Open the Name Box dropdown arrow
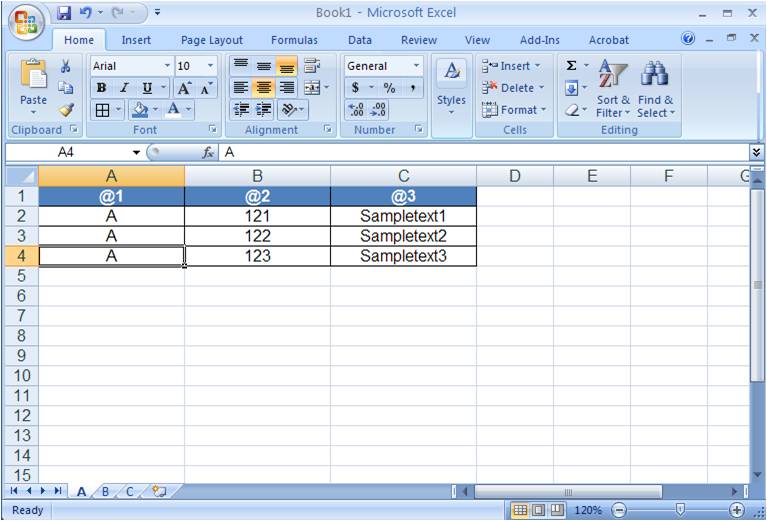Image resolution: width=767 pixels, height=521 pixels. [x=136, y=153]
